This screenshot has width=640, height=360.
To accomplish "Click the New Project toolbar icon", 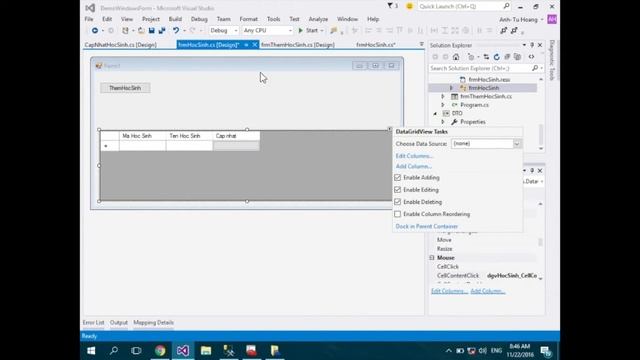I will [125, 31].
